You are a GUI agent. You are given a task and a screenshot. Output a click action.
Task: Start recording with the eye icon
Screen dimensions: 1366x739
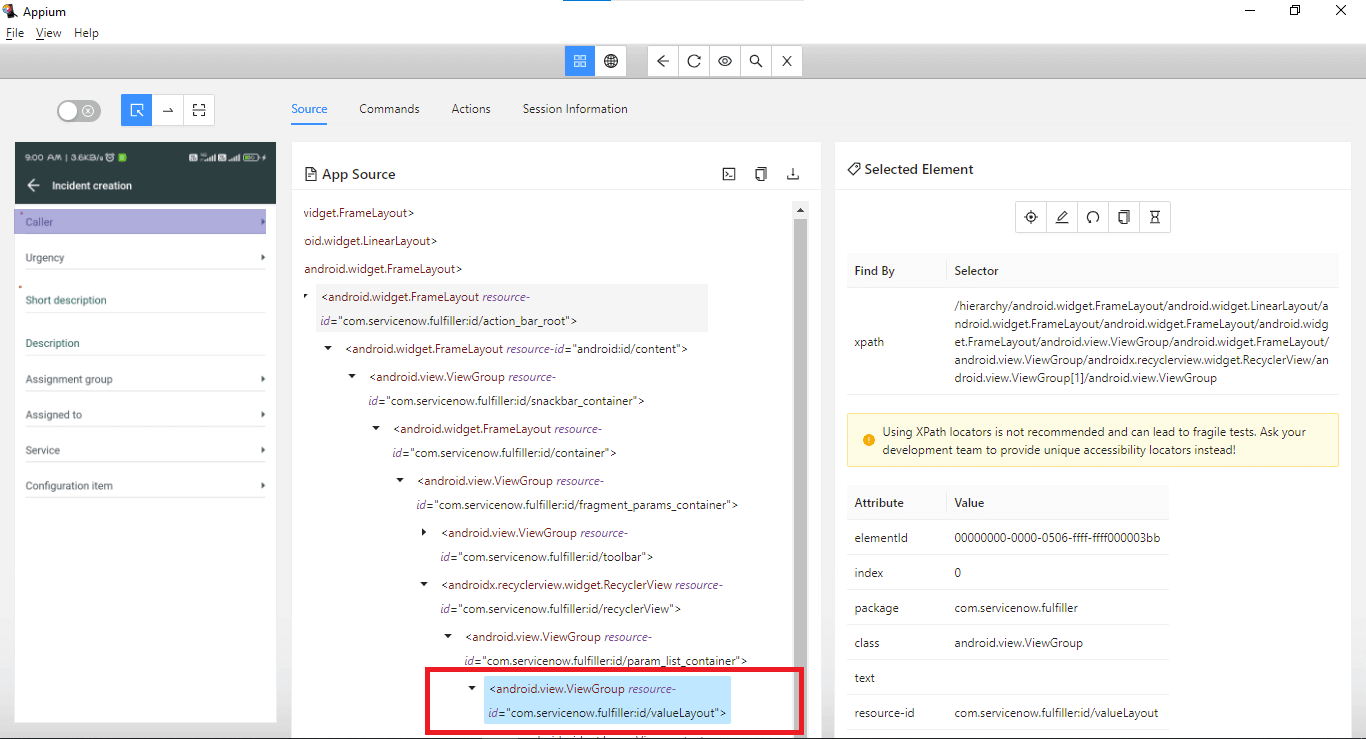725,61
